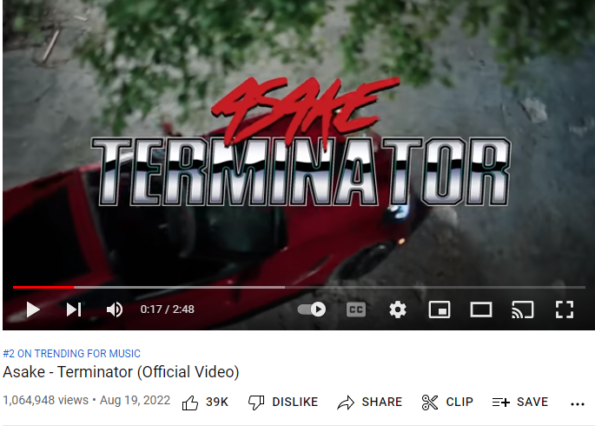
Task: Open the #2 on Trending for Music link
Action: [72, 354]
